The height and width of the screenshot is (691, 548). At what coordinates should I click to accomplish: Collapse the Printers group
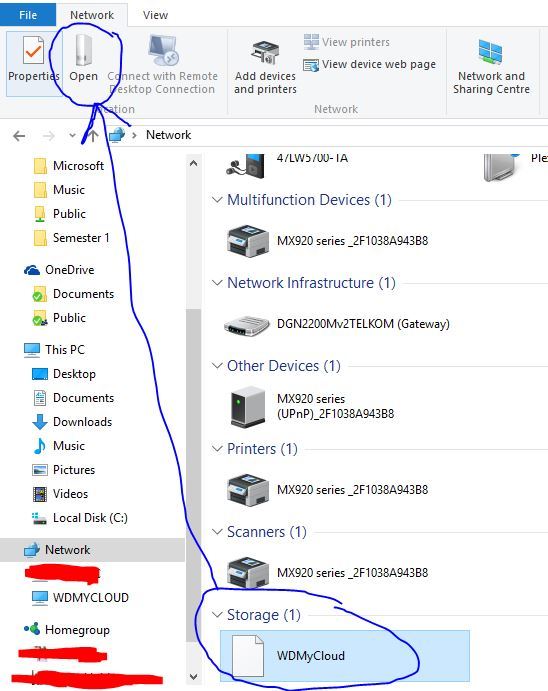[x=217, y=449]
